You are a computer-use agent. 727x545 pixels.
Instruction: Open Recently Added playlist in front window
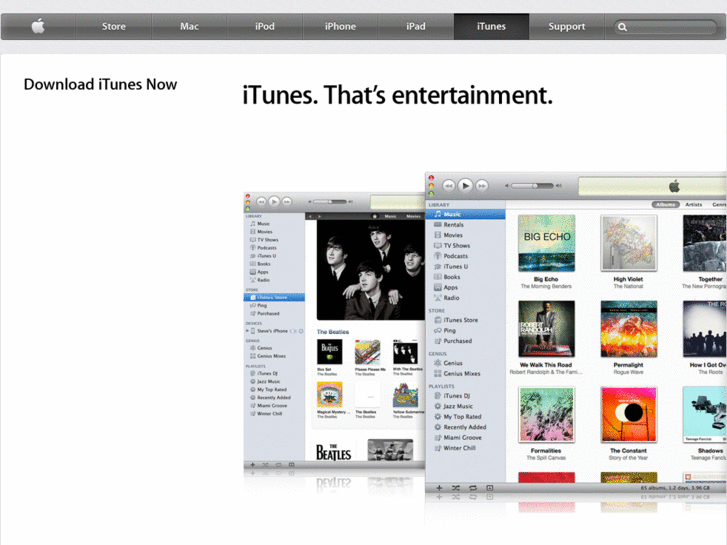(465, 427)
